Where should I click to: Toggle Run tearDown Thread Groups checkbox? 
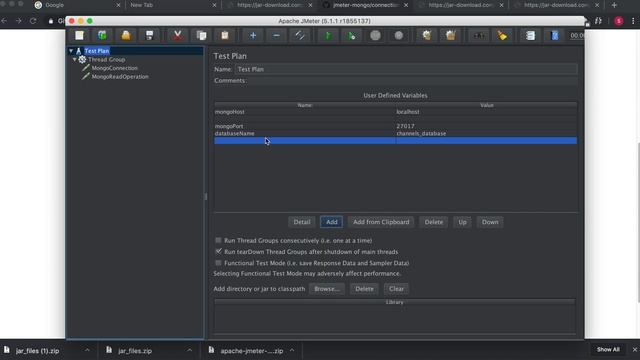point(218,251)
